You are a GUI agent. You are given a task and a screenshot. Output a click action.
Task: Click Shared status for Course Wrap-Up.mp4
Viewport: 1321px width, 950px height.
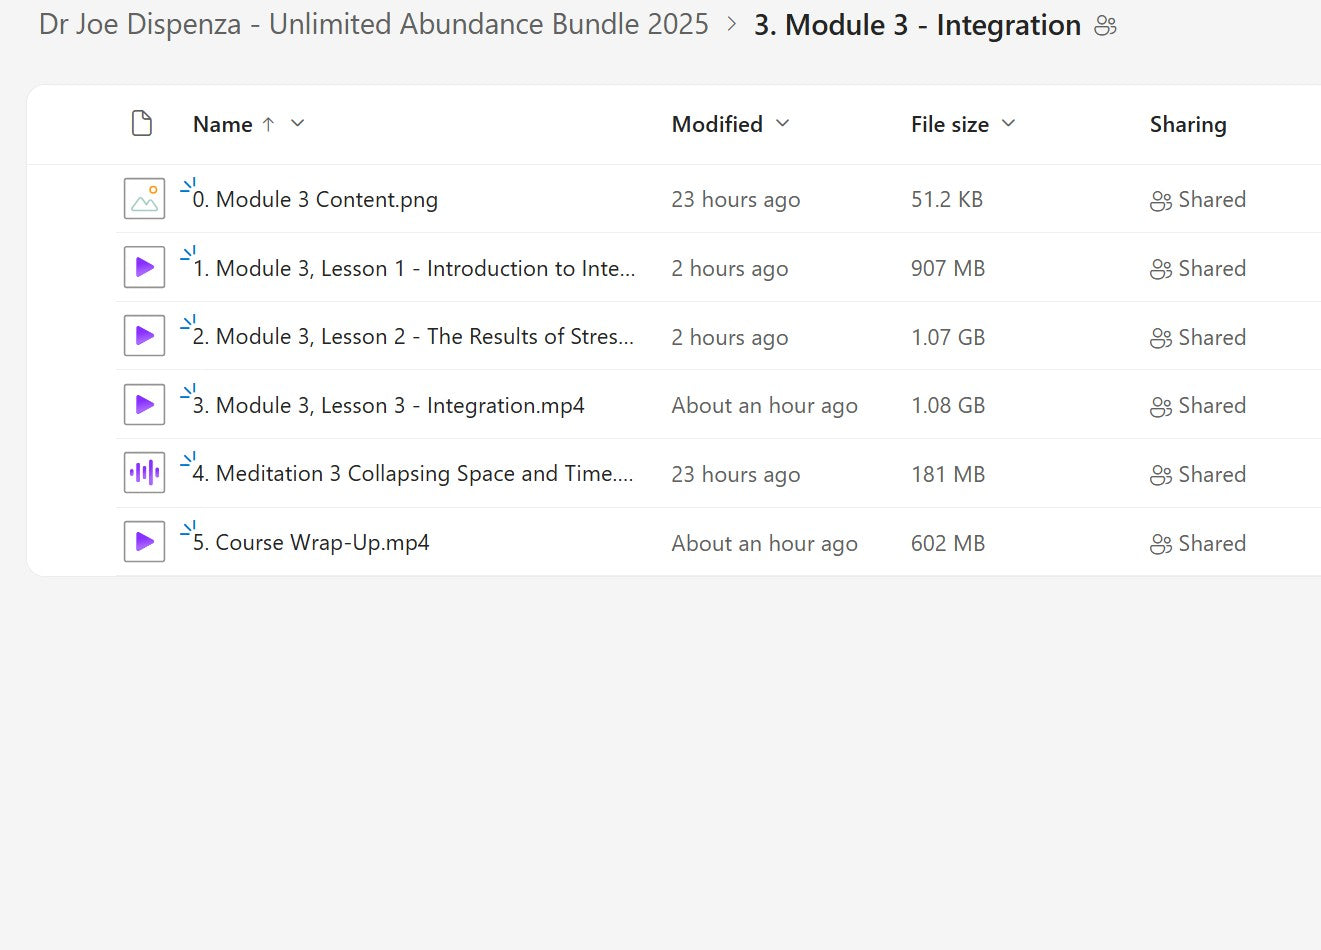[1198, 544]
